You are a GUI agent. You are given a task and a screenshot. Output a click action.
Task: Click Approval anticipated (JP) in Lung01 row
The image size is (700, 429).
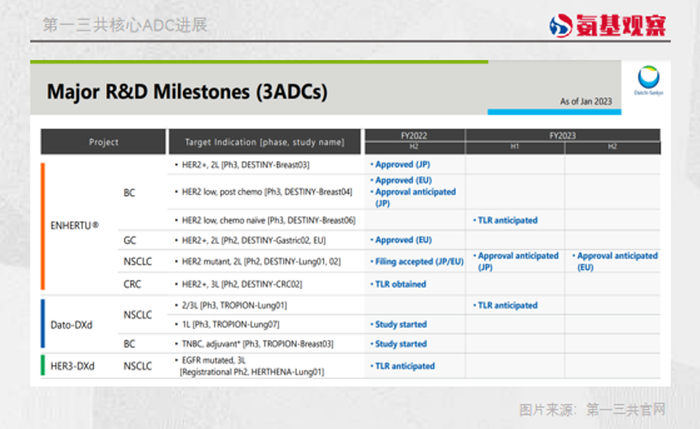[x=516, y=261]
